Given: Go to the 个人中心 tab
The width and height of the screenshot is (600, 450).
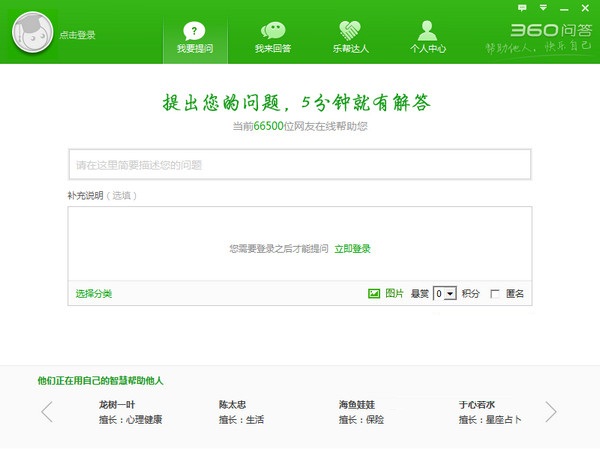Looking at the screenshot, I should [428, 38].
